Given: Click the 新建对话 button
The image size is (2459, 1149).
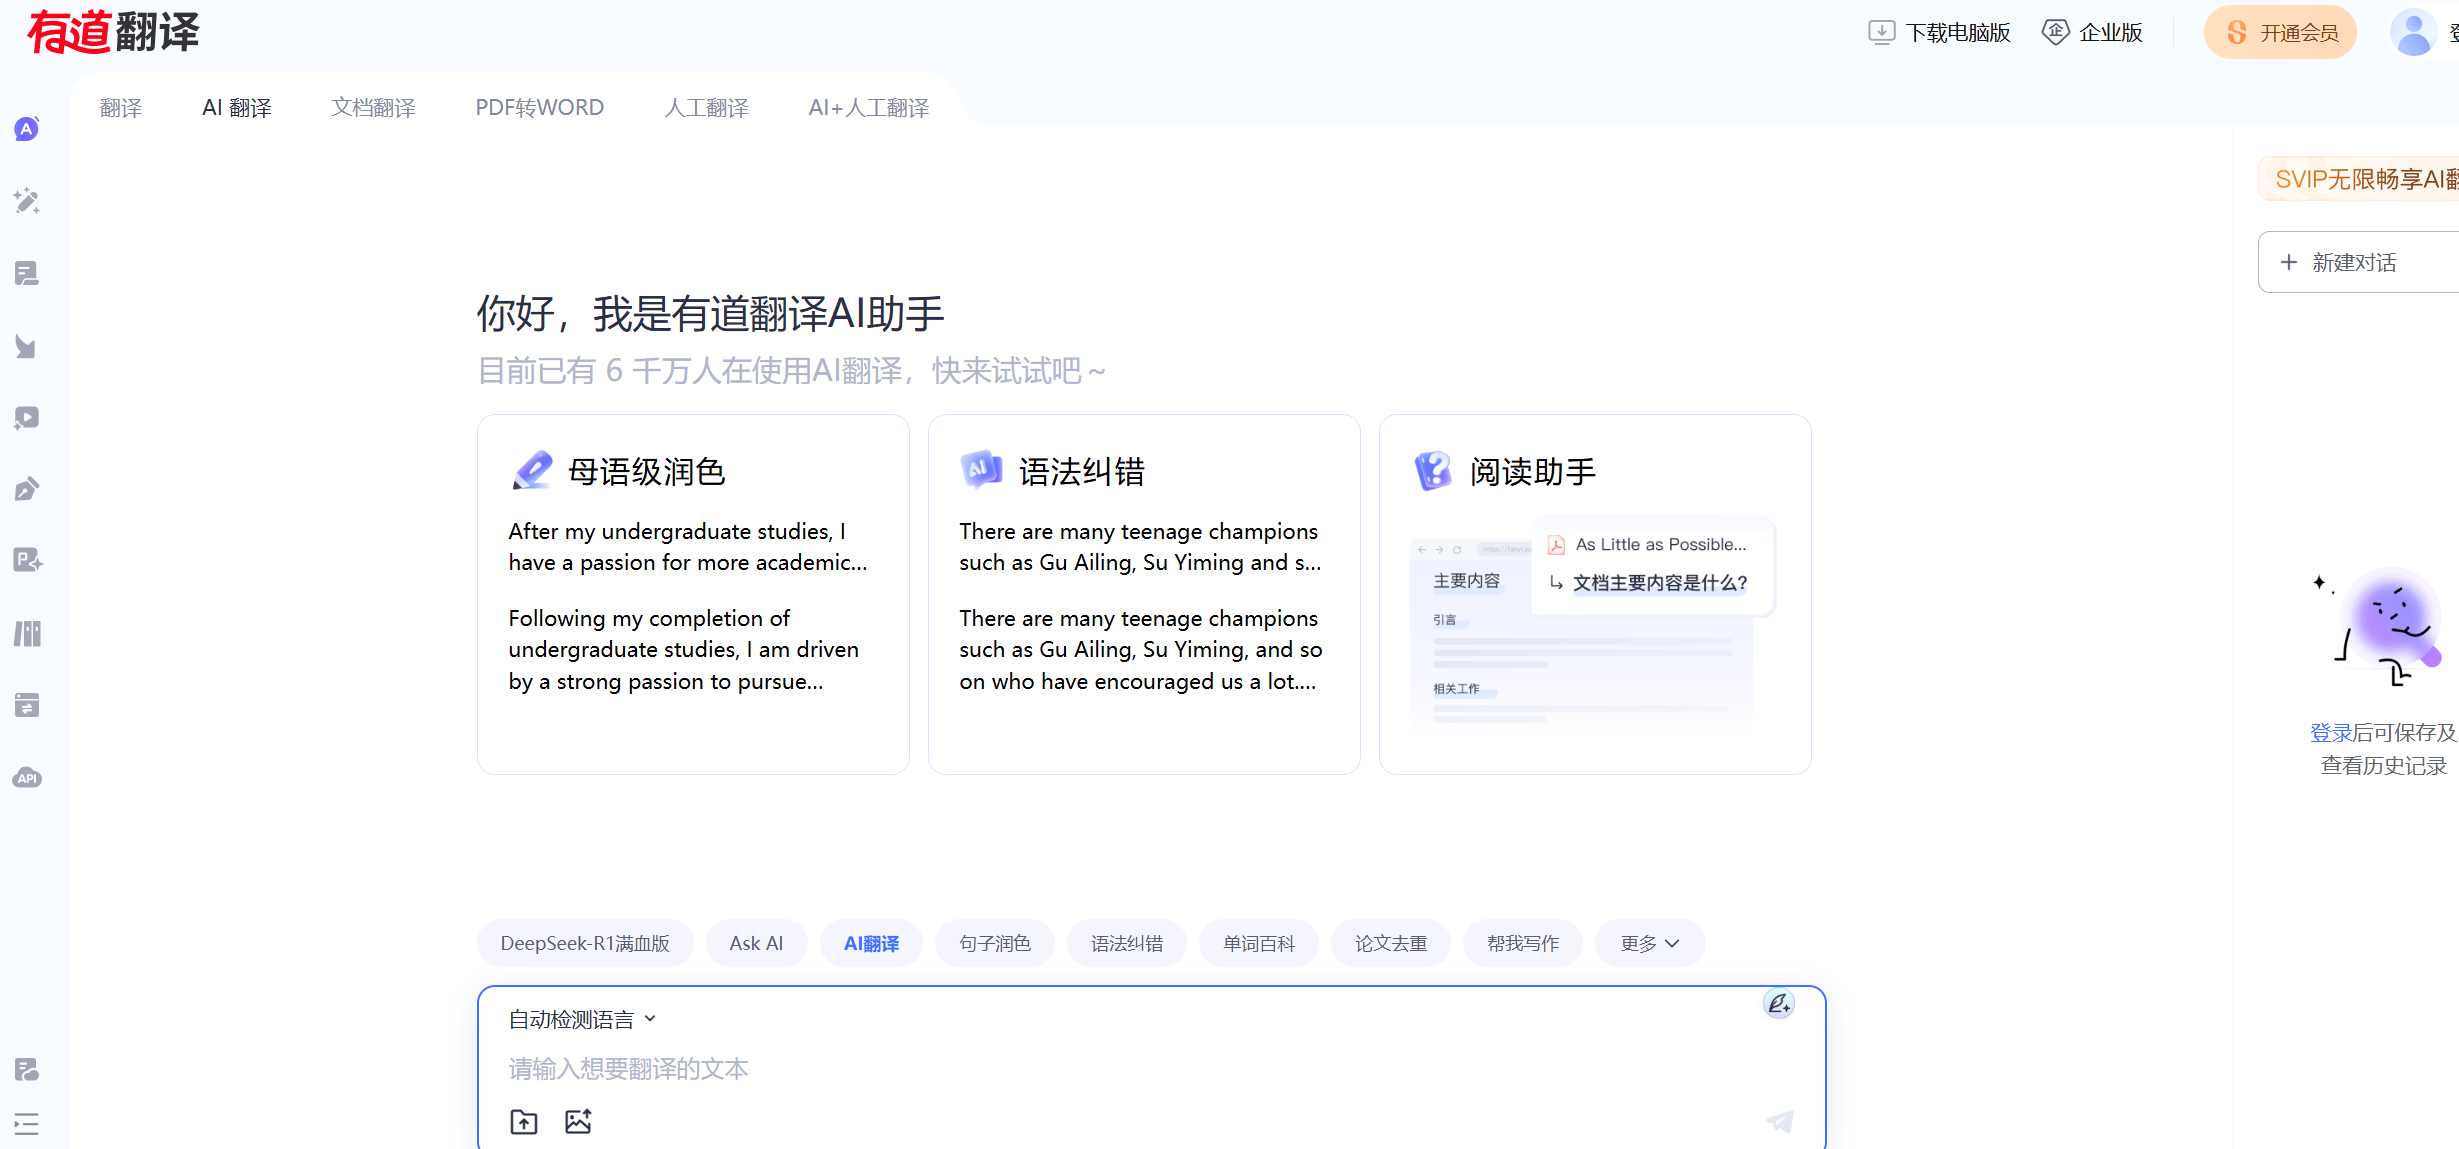Looking at the screenshot, I should 2353,262.
